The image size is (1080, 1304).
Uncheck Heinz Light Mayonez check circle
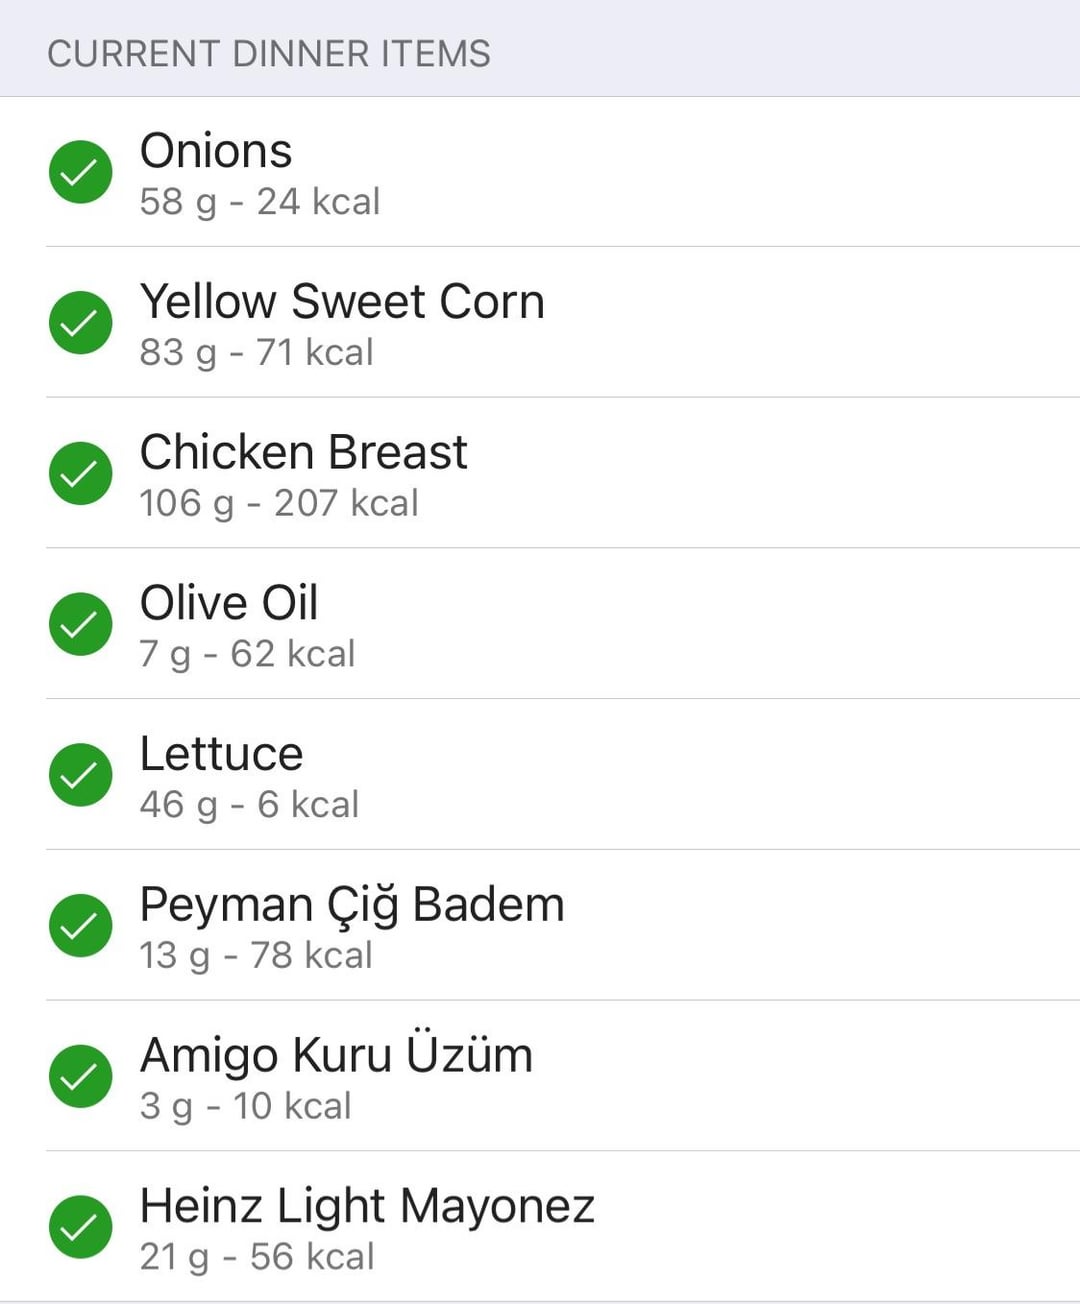pyautogui.click(x=80, y=1227)
